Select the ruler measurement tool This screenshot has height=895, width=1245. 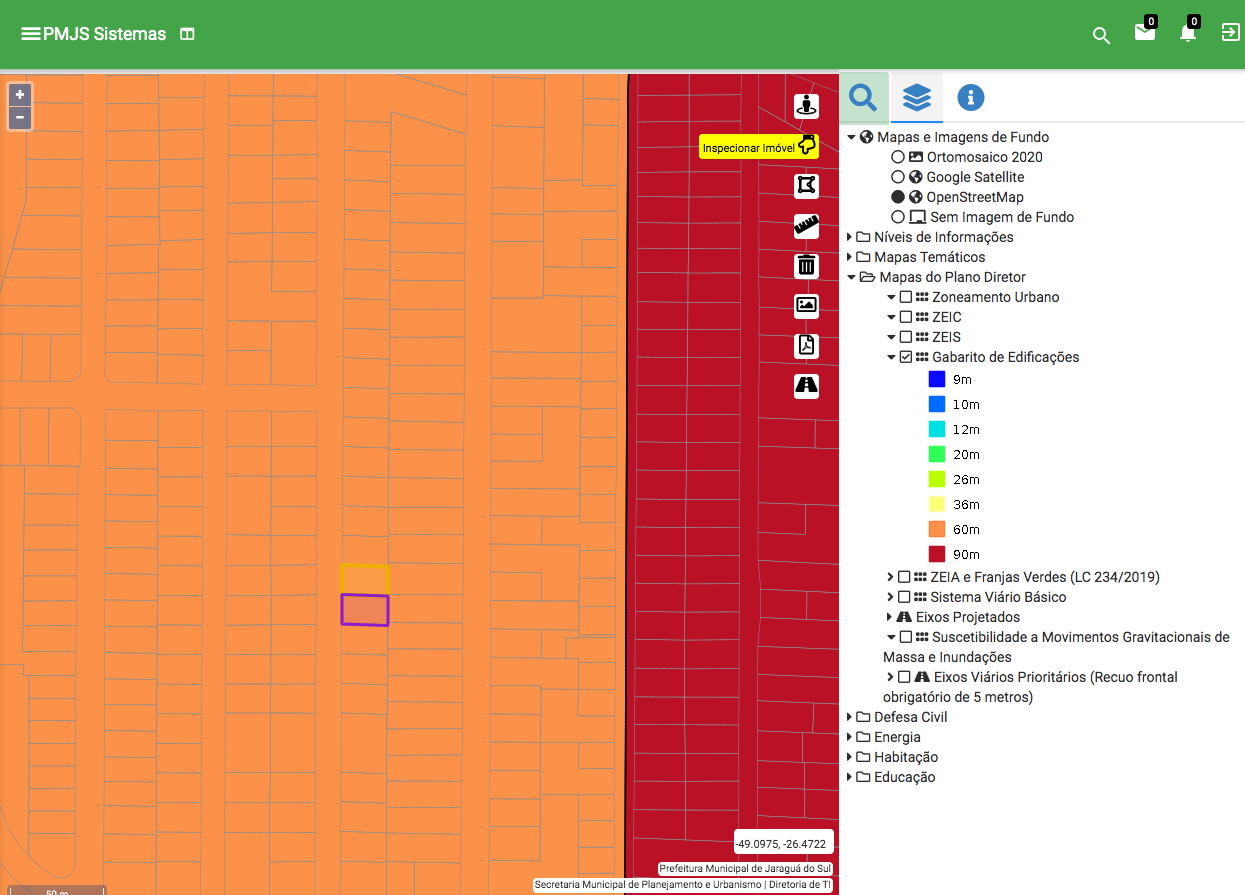(806, 226)
